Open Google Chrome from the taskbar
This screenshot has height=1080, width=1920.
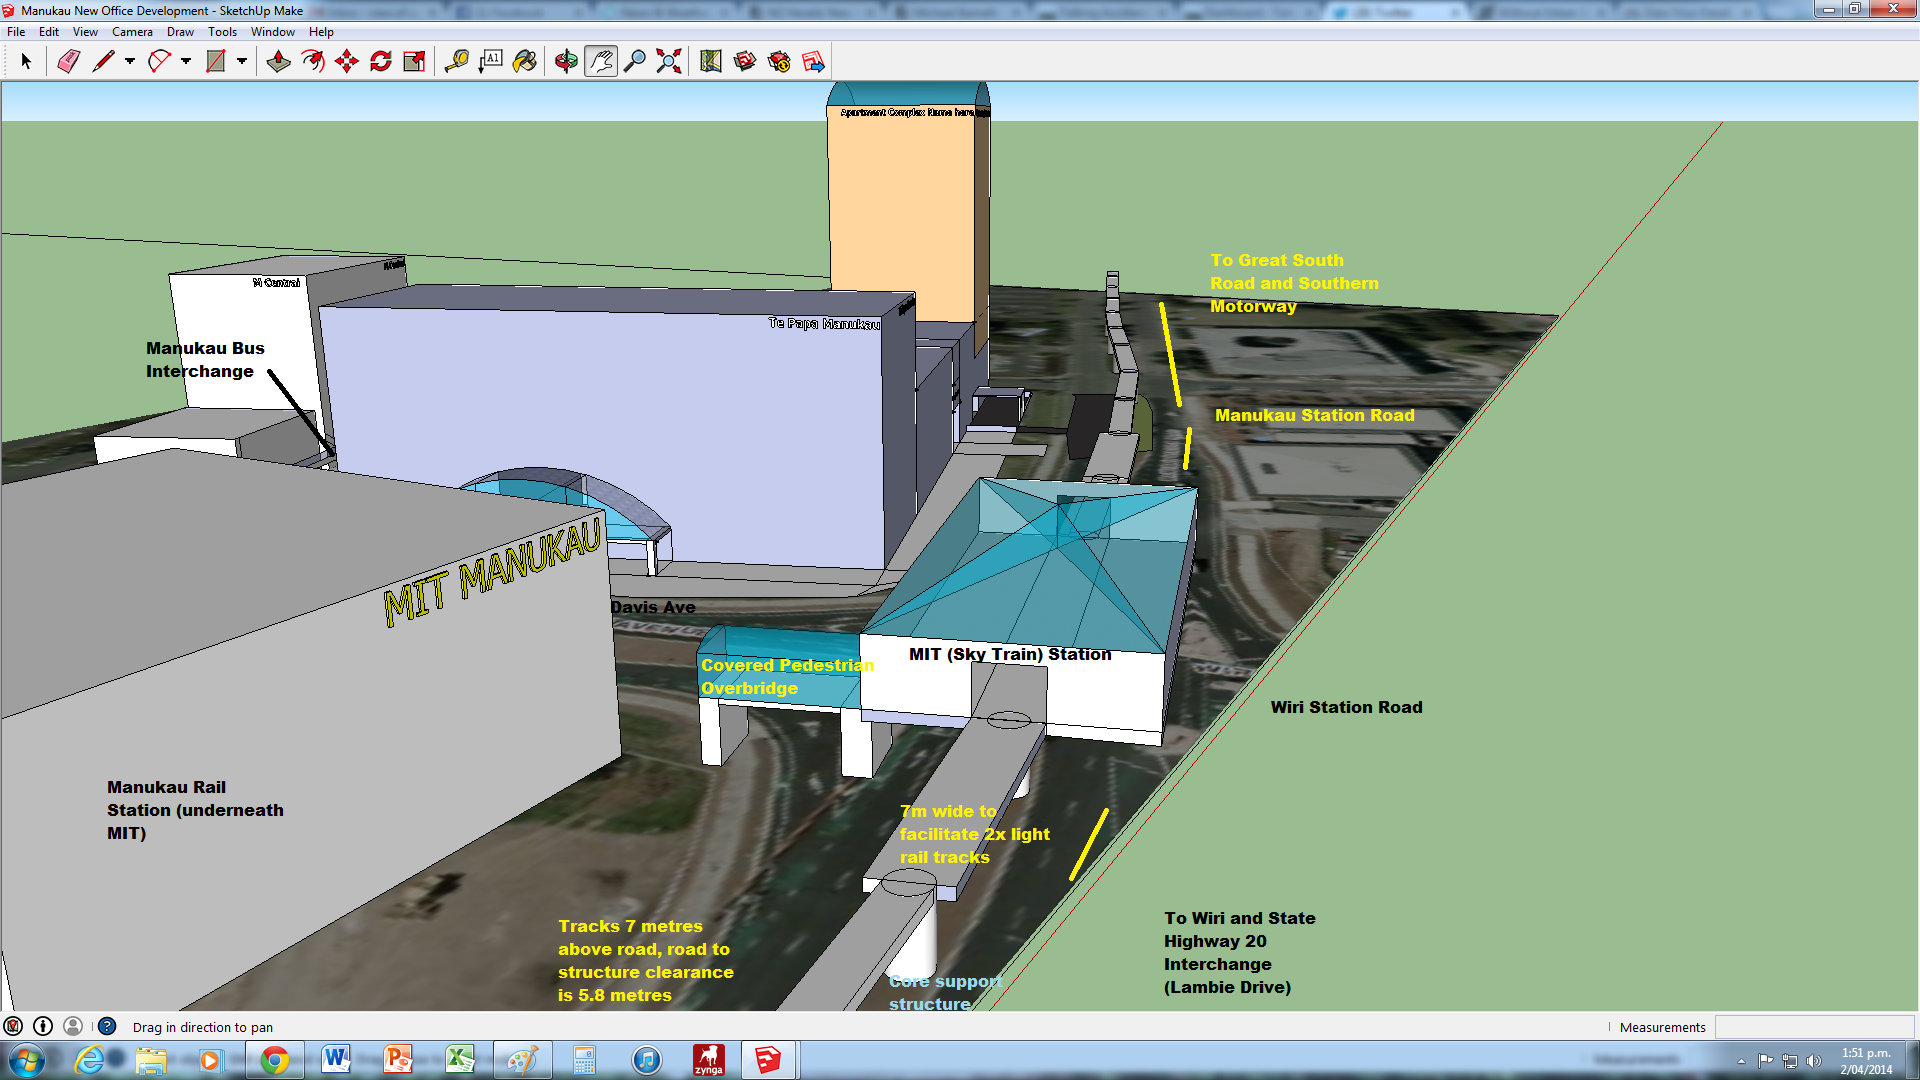tap(274, 1060)
